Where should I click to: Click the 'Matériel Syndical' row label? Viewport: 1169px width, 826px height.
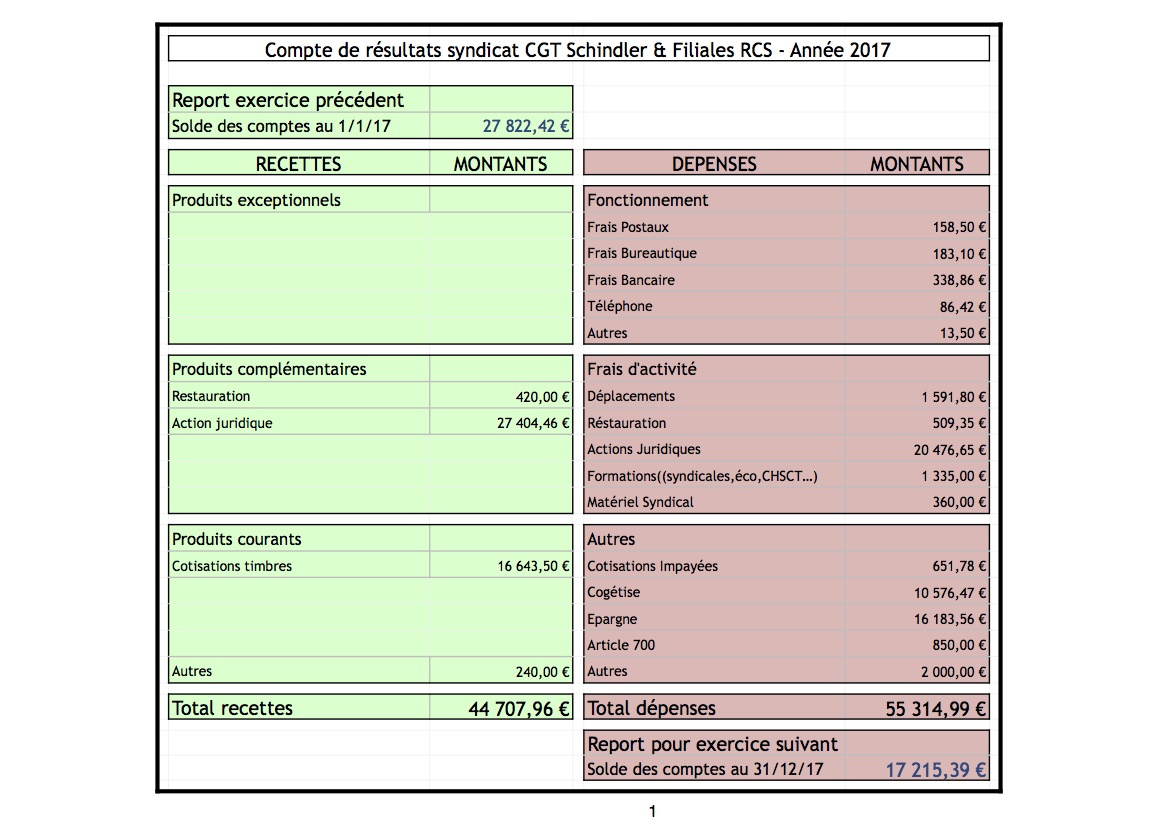point(640,502)
